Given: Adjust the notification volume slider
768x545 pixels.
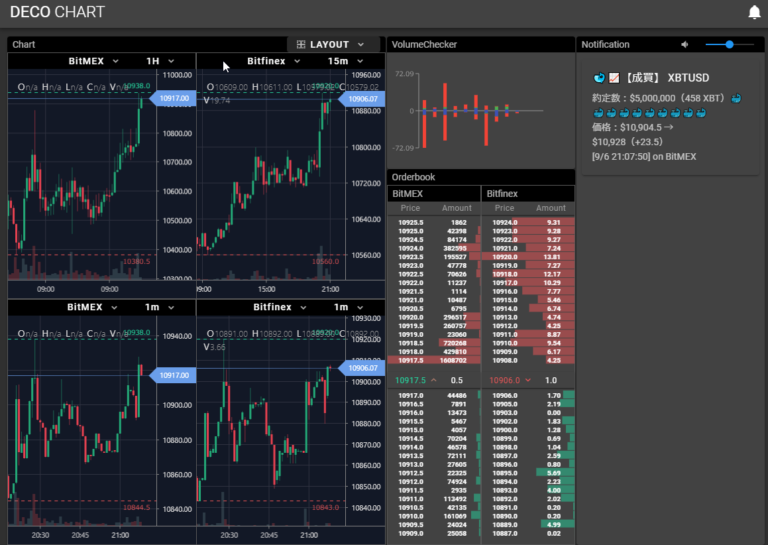Looking at the screenshot, I should [730, 44].
